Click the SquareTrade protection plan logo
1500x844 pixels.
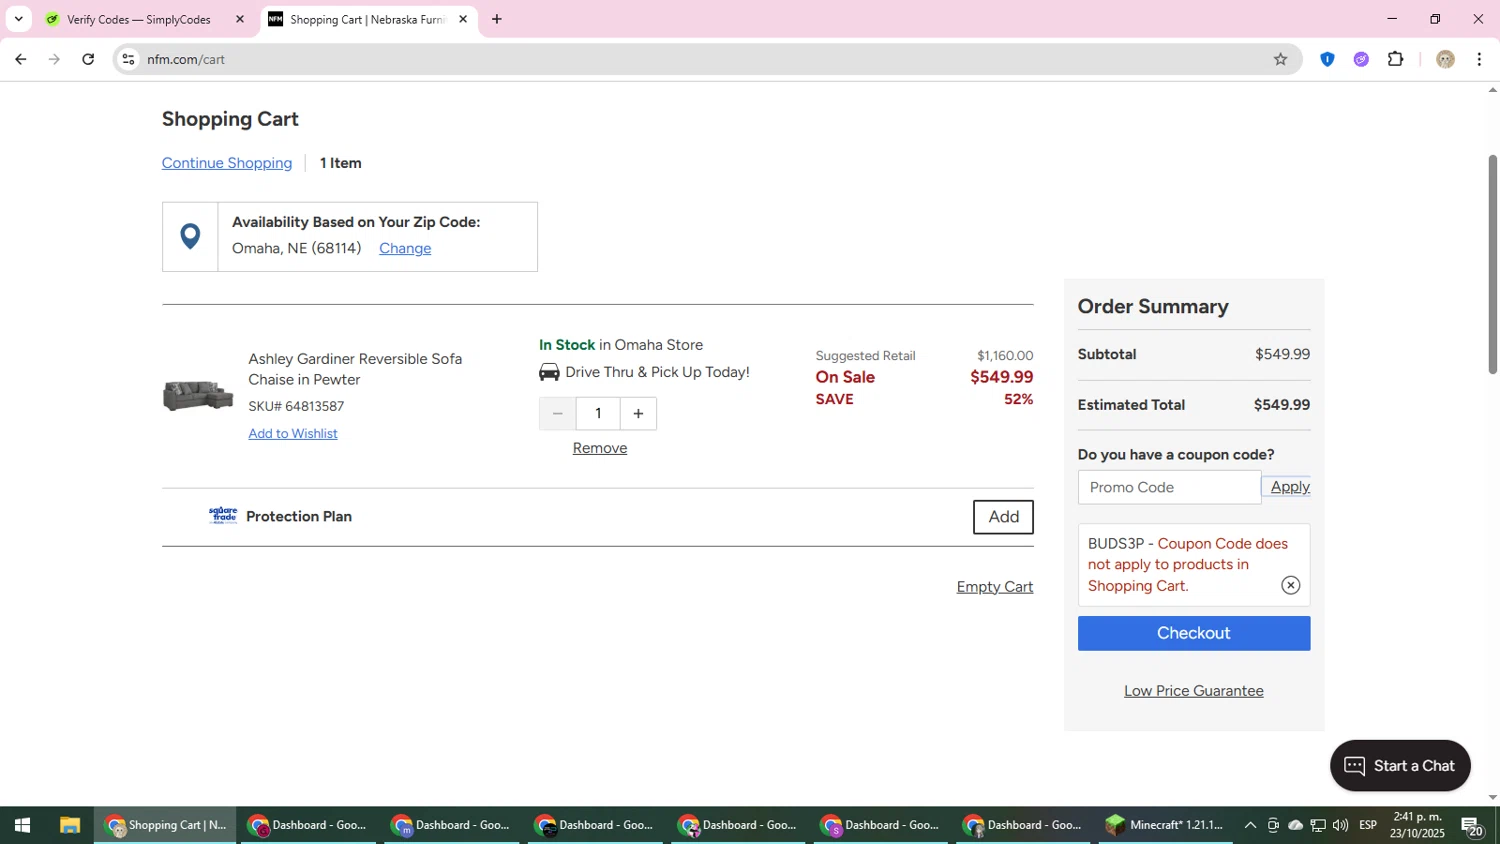(223, 515)
